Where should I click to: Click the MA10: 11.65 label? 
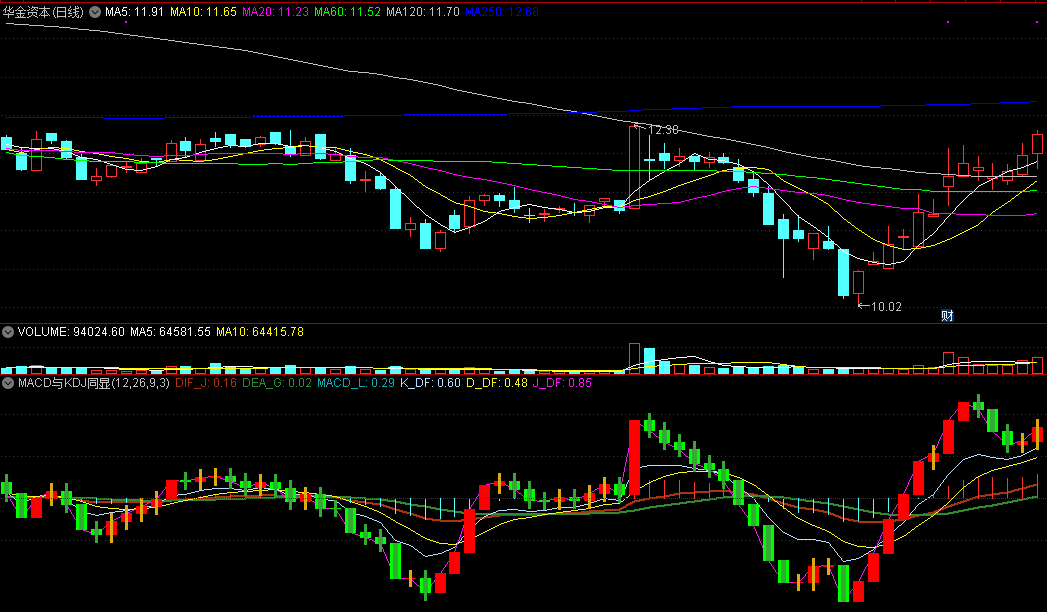click(203, 12)
